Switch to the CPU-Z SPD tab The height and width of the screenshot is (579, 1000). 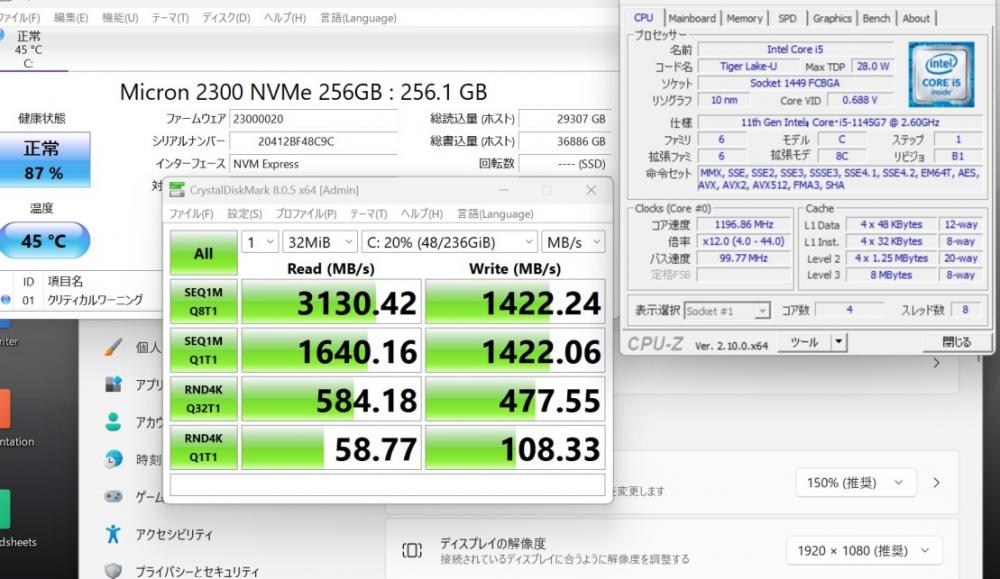click(788, 18)
